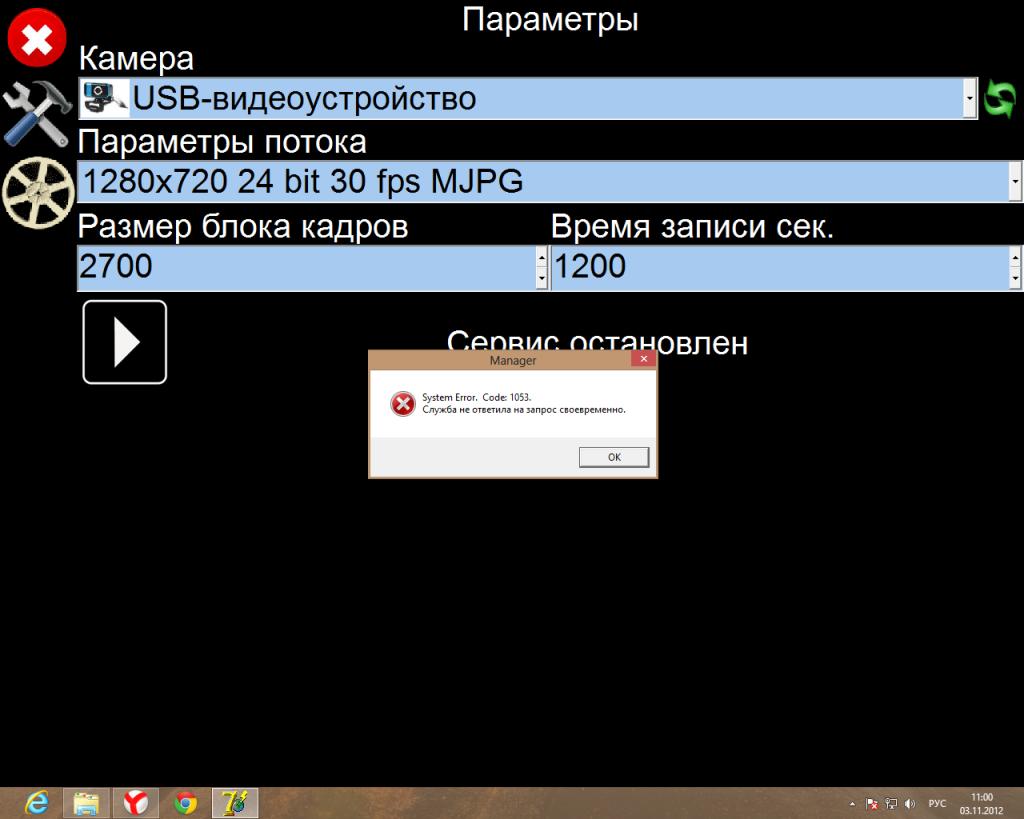Open network tray icon

point(891,804)
